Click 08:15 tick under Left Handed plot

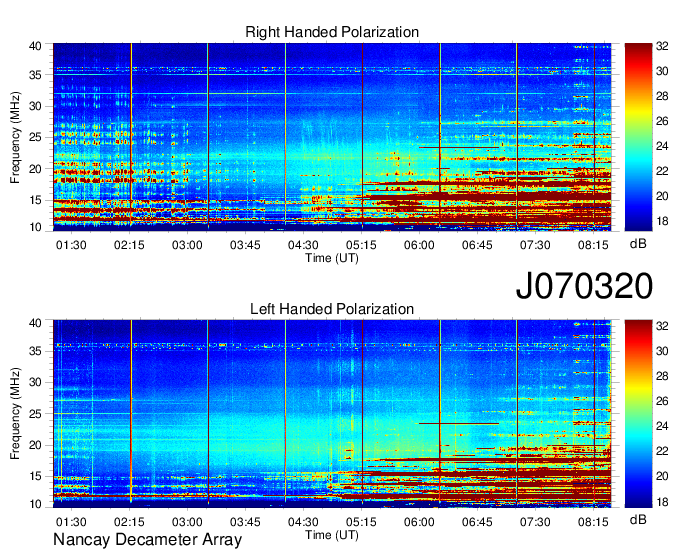coord(593,522)
